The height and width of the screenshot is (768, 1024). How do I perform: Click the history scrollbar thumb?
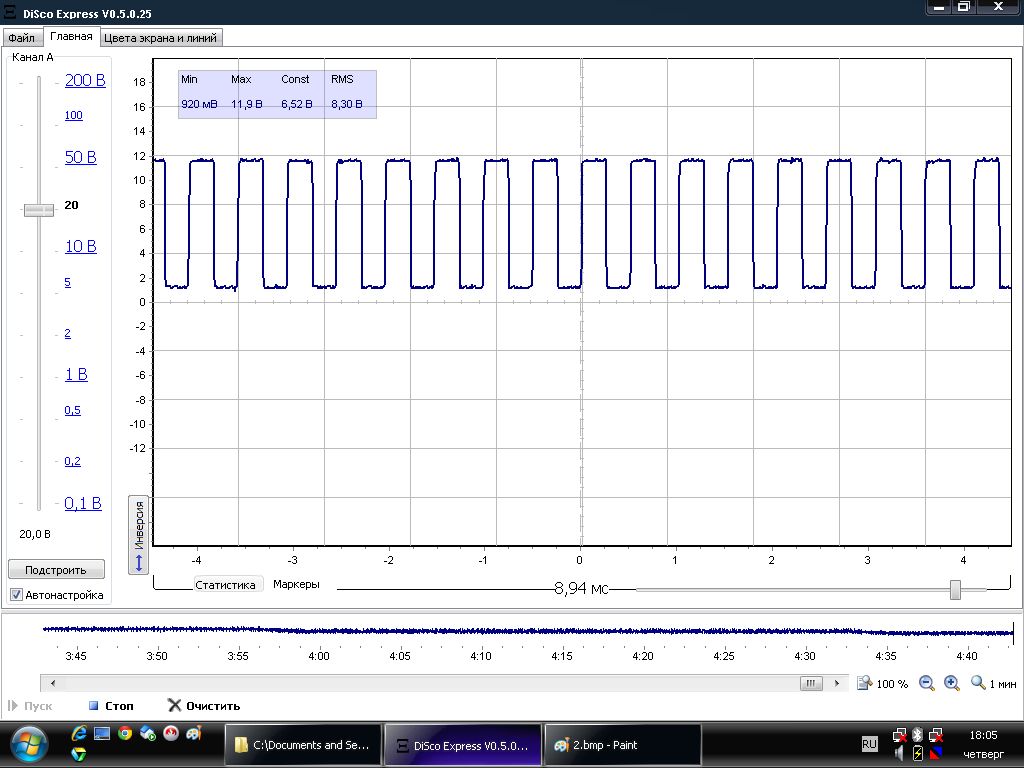(x=810, y=684)
